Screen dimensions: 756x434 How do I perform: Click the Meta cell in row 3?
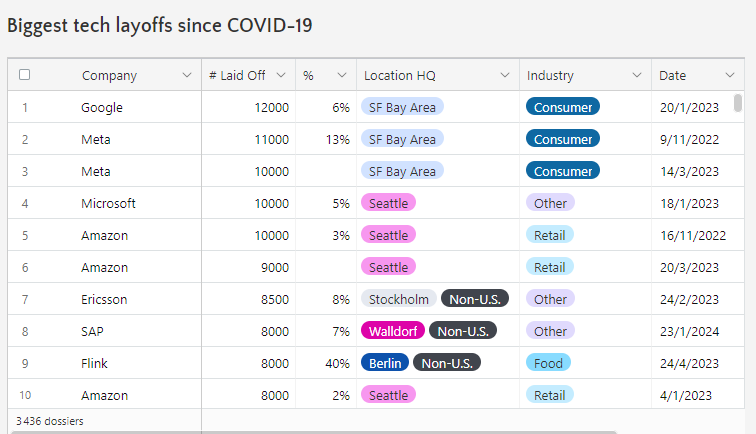click(95, 172)
